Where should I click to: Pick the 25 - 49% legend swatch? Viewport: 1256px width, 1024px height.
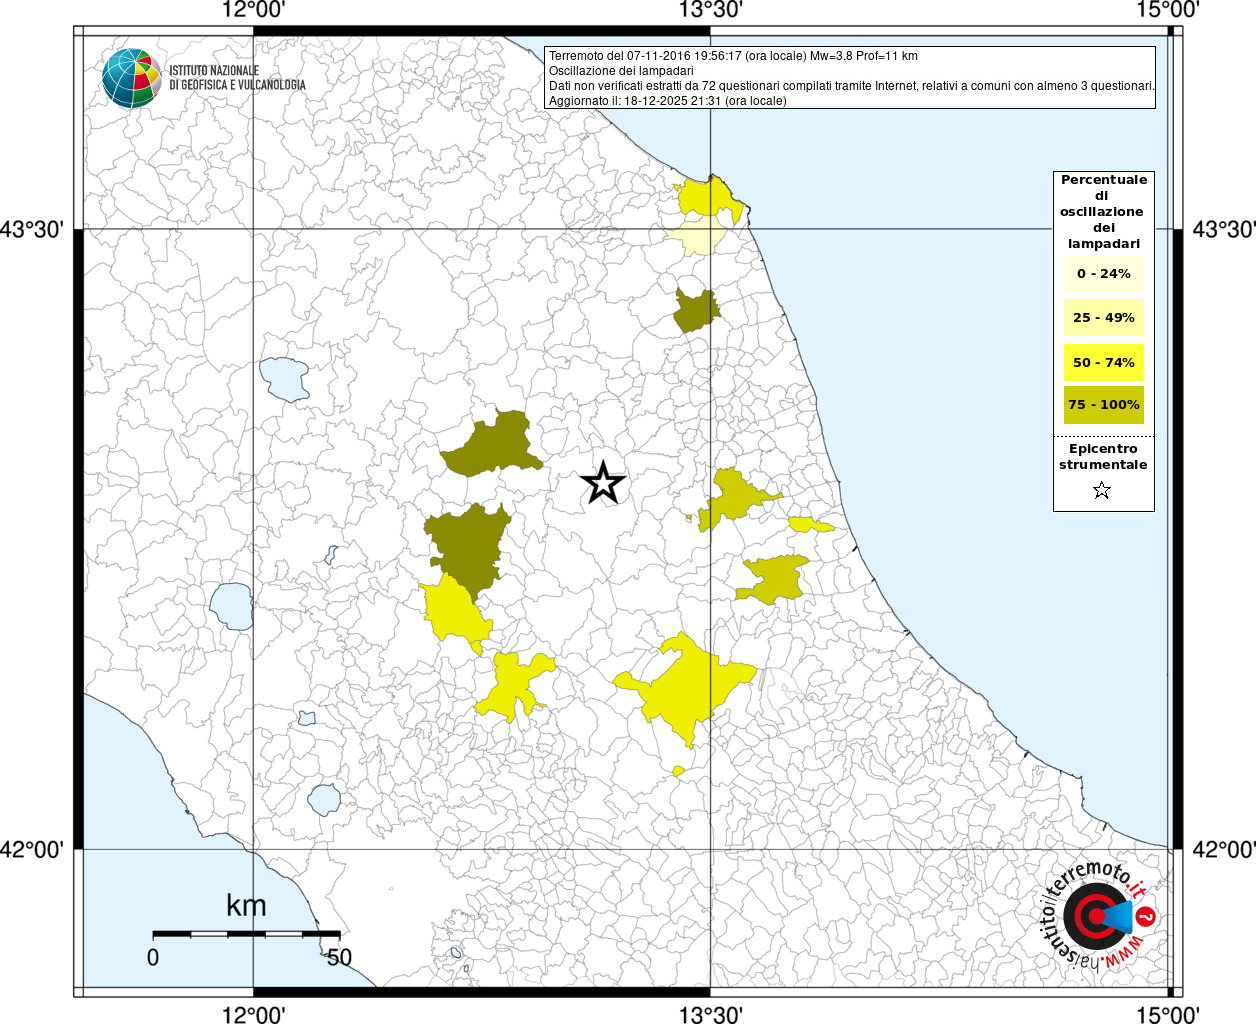(1103, 318)
